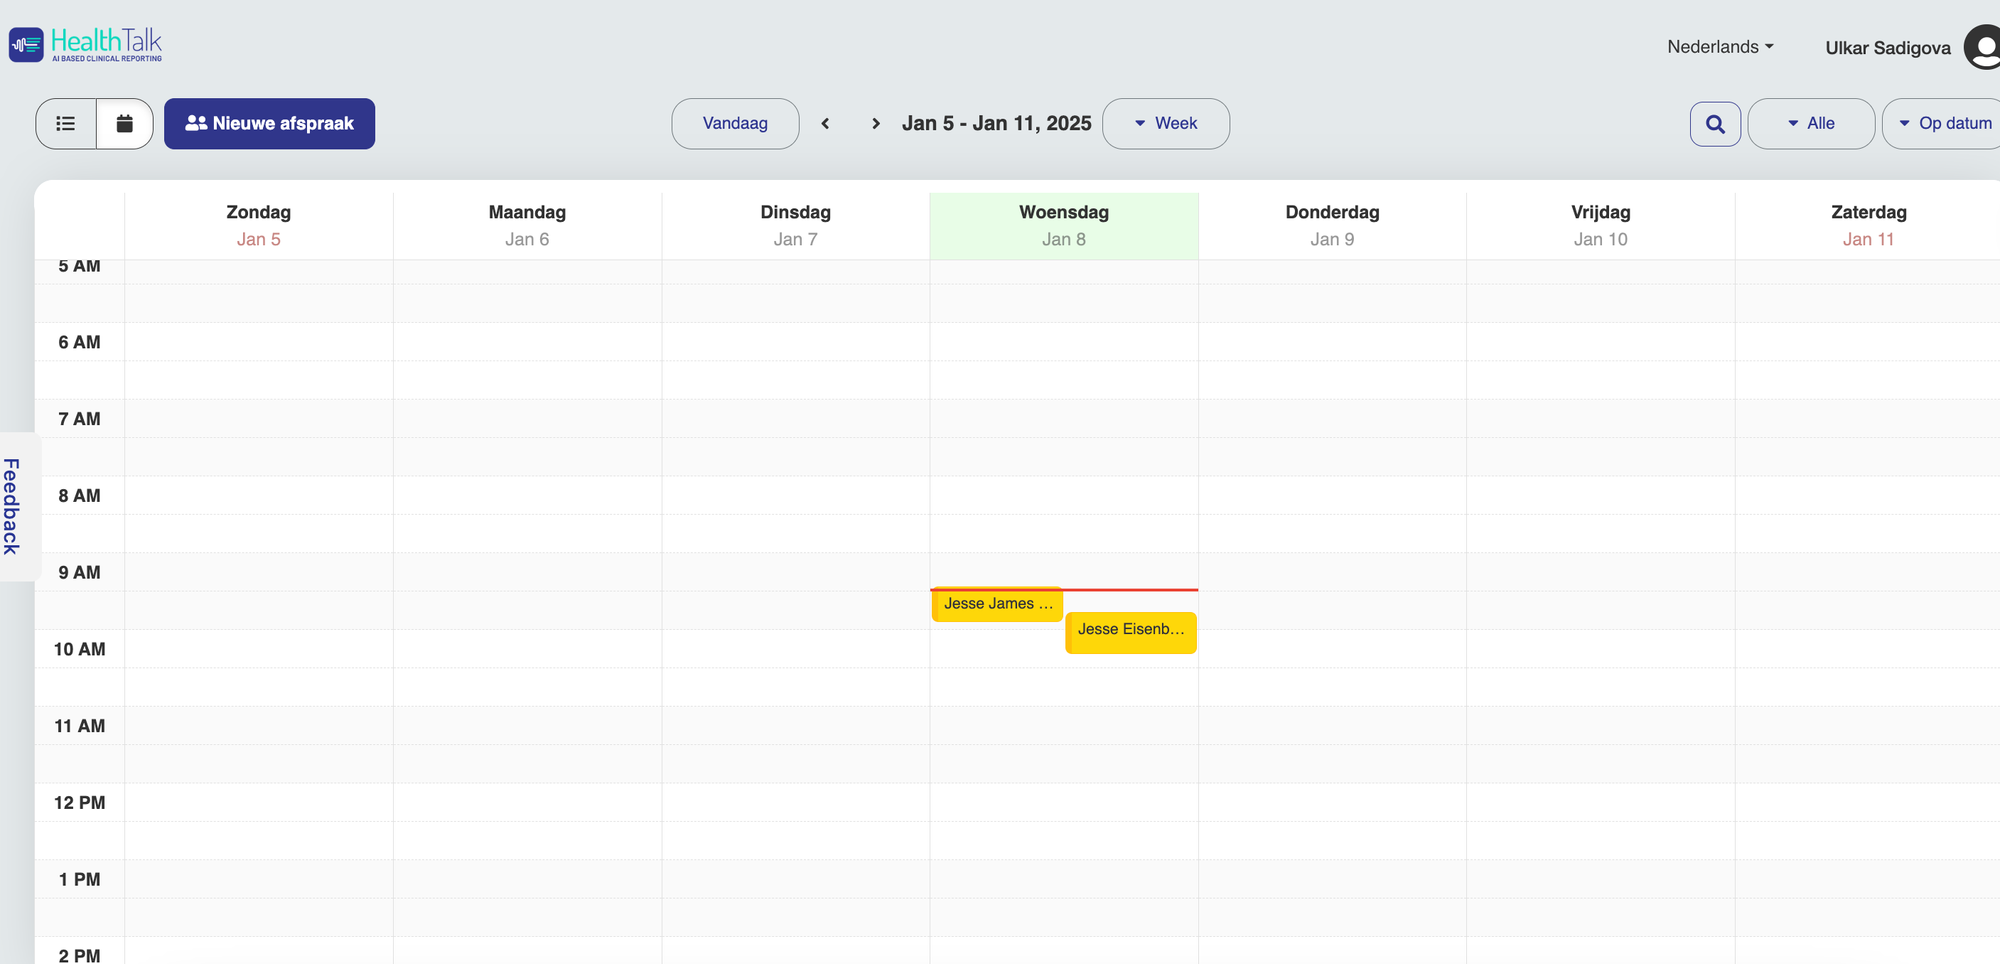The width and height of the screenshot is (2000, 964).
Task: Open user profile avatar icon
Action: coord(1983,47)
